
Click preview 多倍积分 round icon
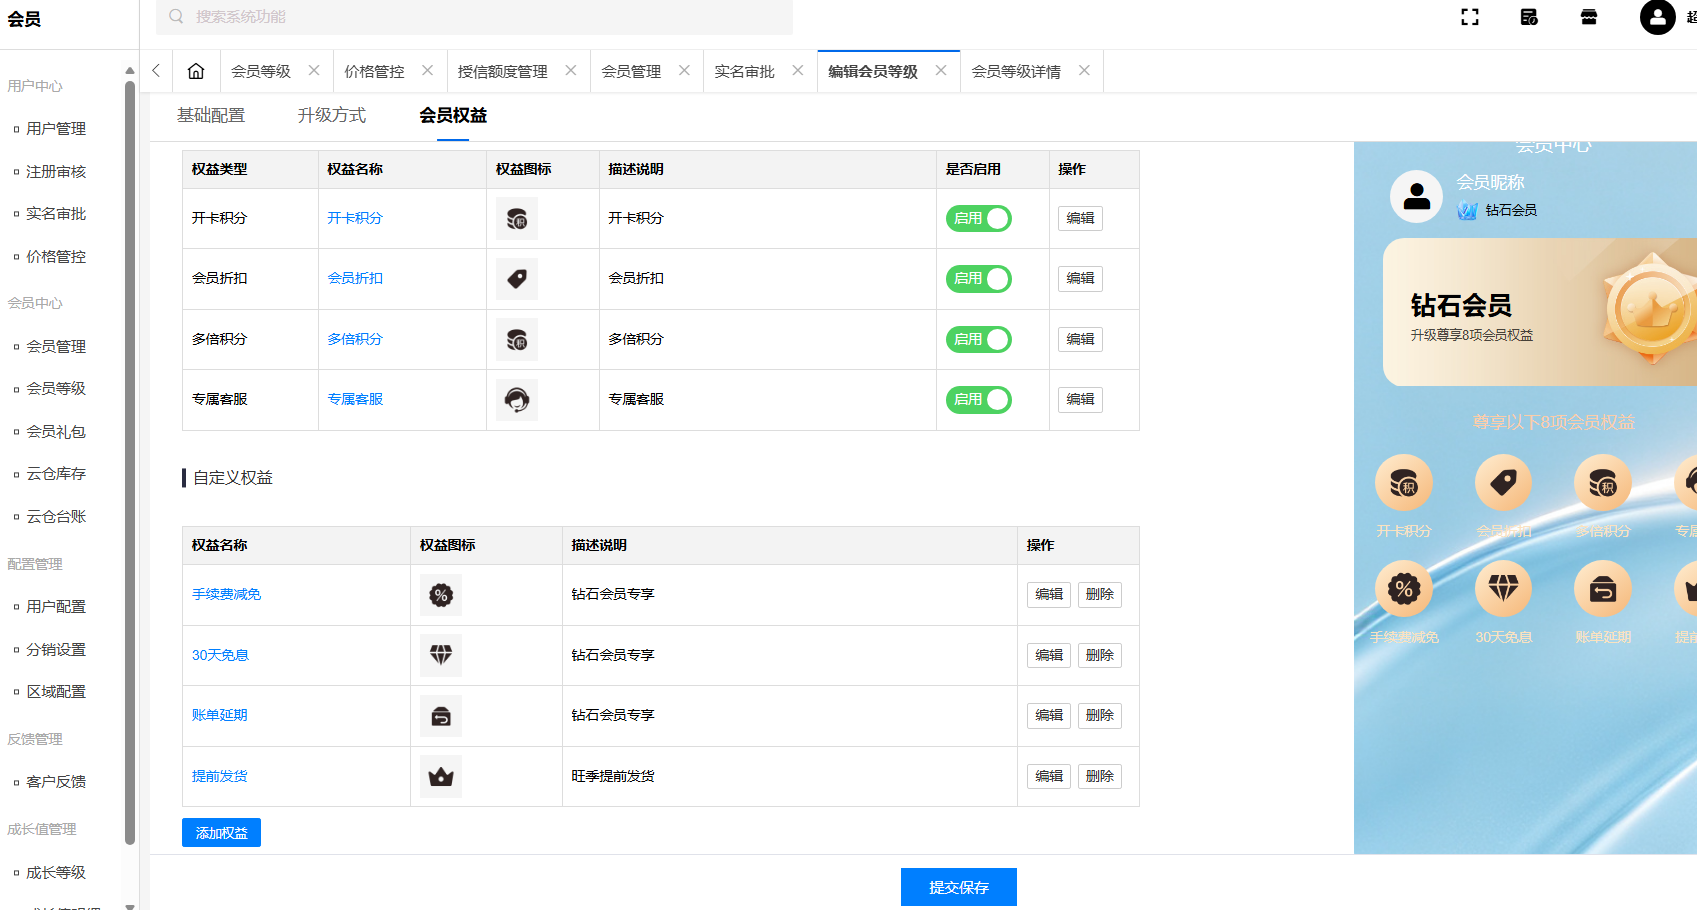pyautogui.click(x=1603, y=483)
